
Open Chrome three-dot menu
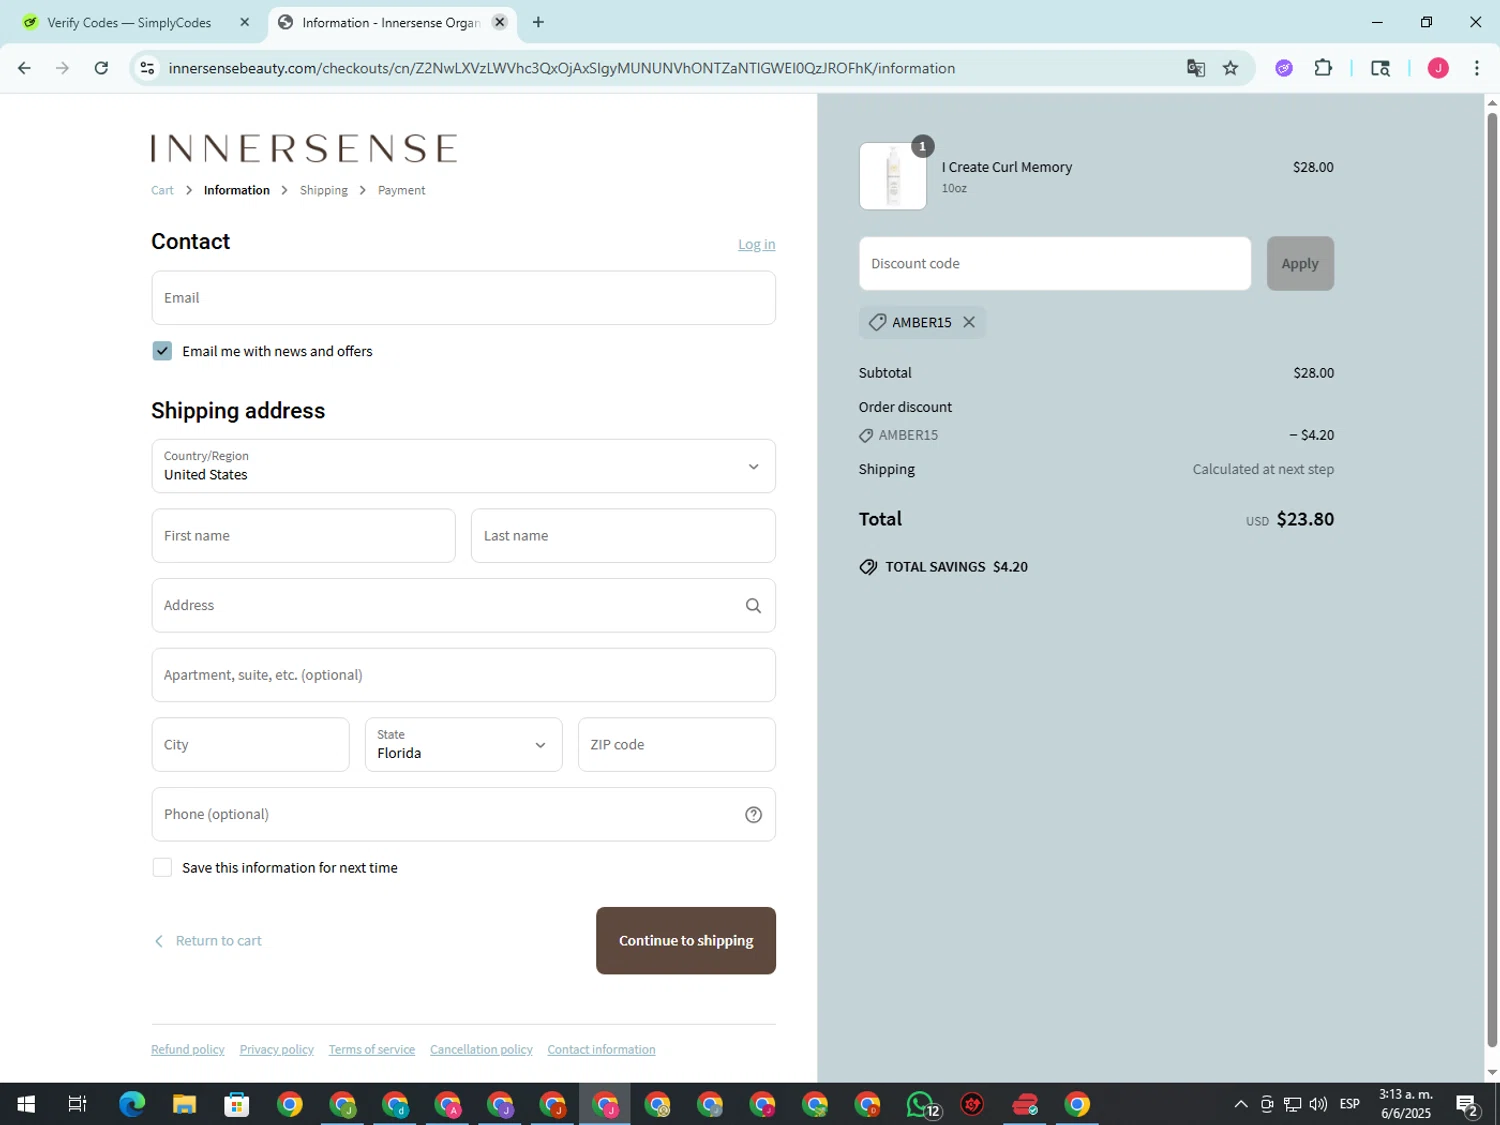pos(1477,68)
